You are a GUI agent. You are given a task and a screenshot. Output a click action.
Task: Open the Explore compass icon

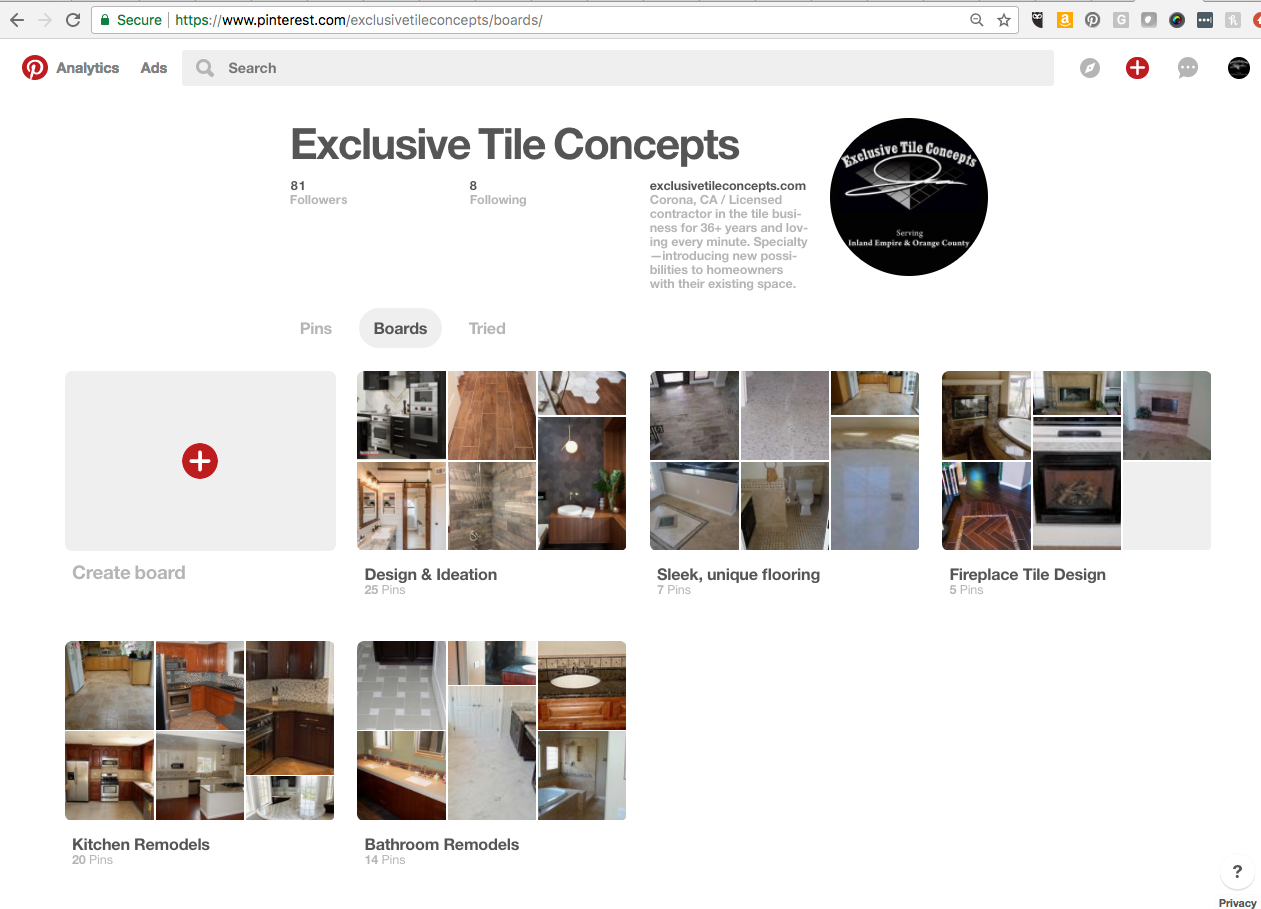(x=1090, y=68)
